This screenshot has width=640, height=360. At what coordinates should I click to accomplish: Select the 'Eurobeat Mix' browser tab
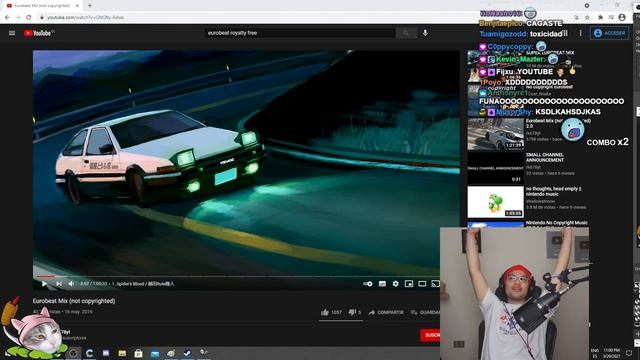(x=43, y=6)
